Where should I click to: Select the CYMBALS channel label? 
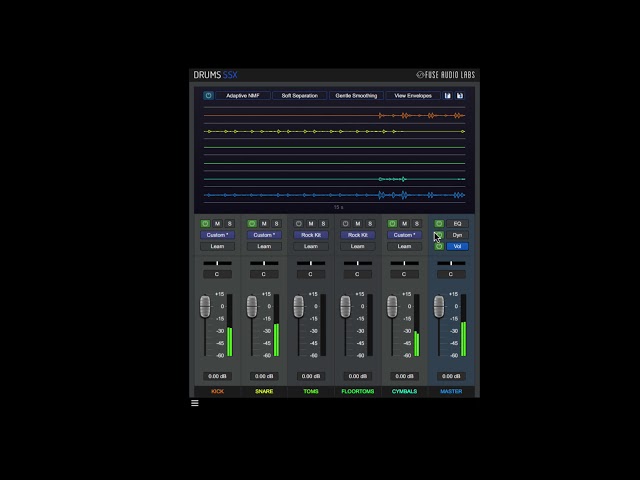pyautogui.click(x=404, y=391)
